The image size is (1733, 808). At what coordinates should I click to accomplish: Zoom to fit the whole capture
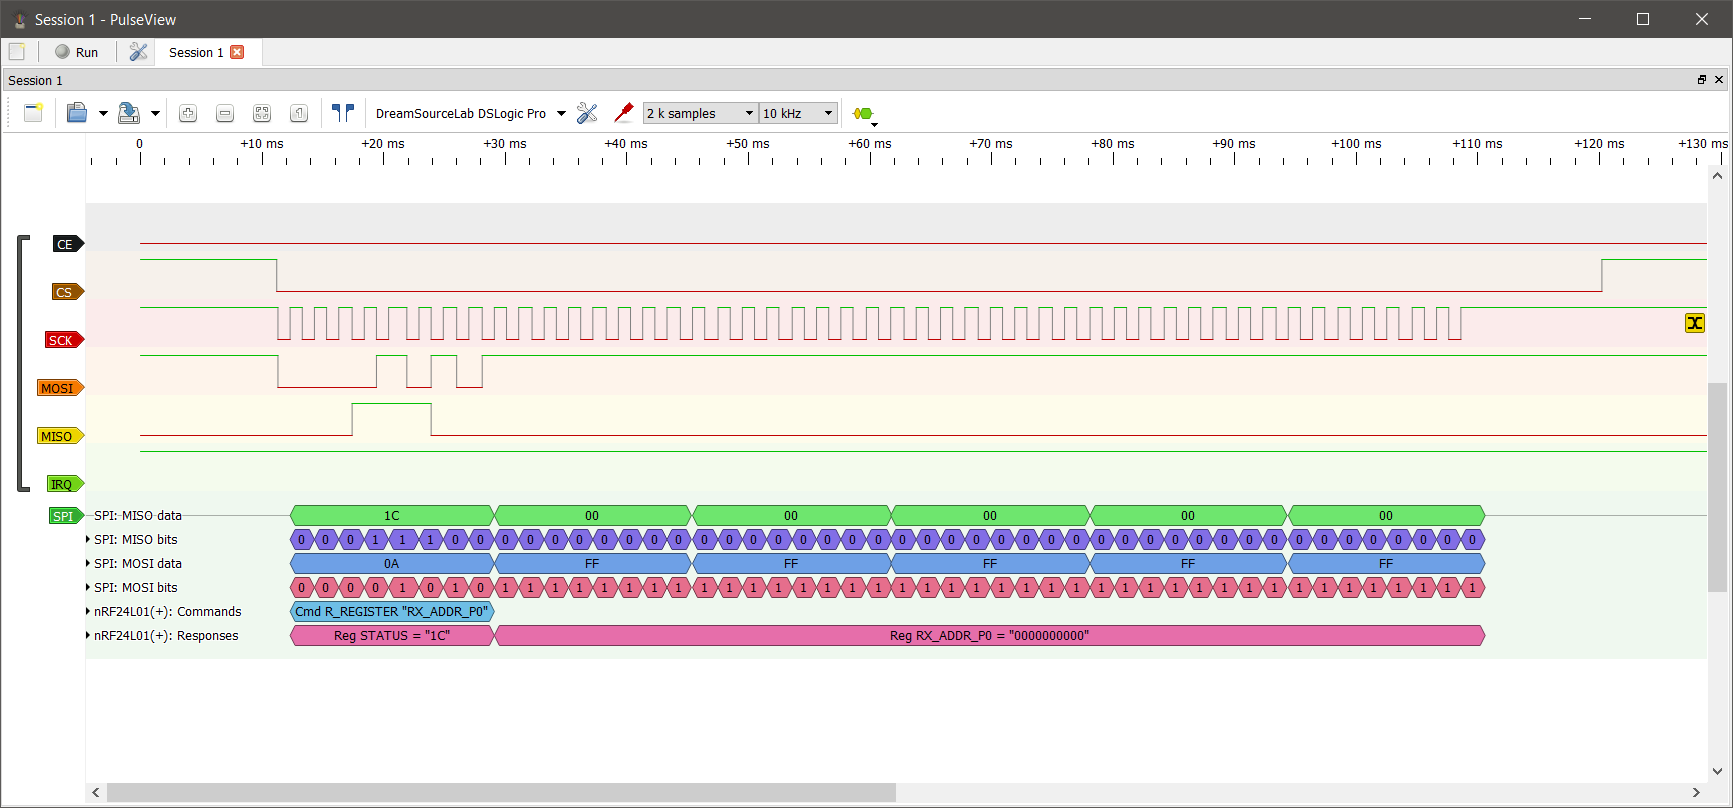point(262,113)
